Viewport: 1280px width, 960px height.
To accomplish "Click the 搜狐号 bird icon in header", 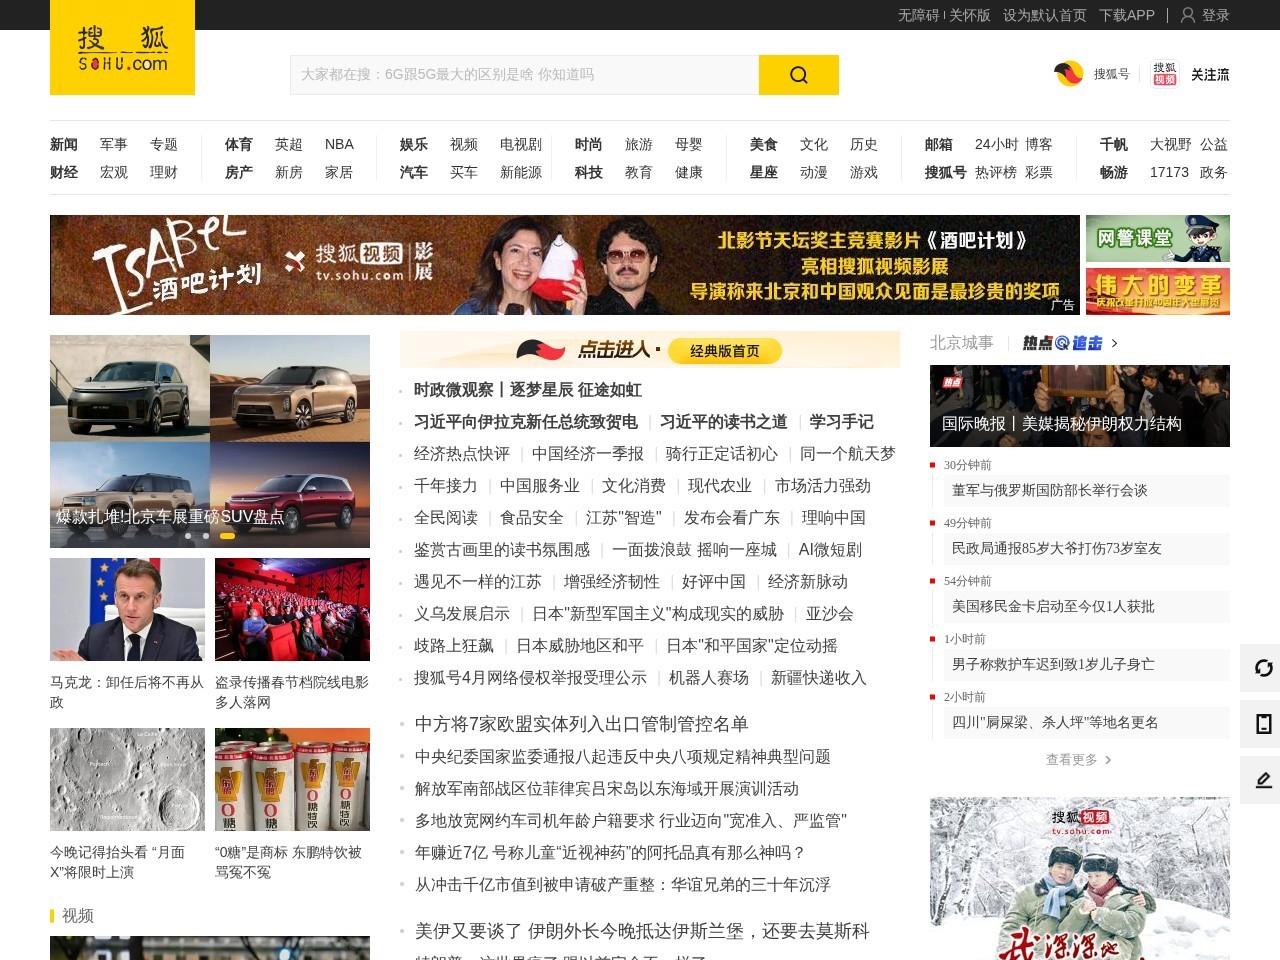I will [1069, 74].
